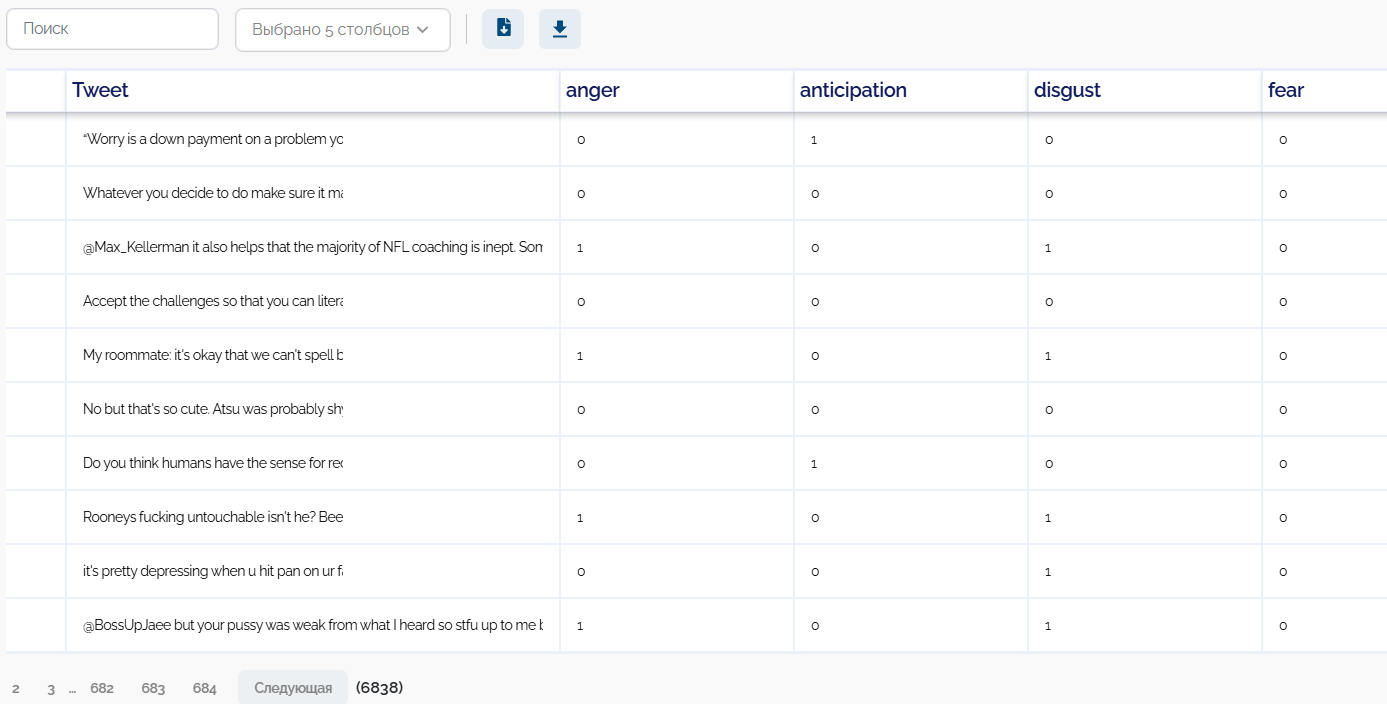Screen dimensions: 1387x704
Task: Click anticipation value in 'Worry is a down' row
Action: click(814, 140)
